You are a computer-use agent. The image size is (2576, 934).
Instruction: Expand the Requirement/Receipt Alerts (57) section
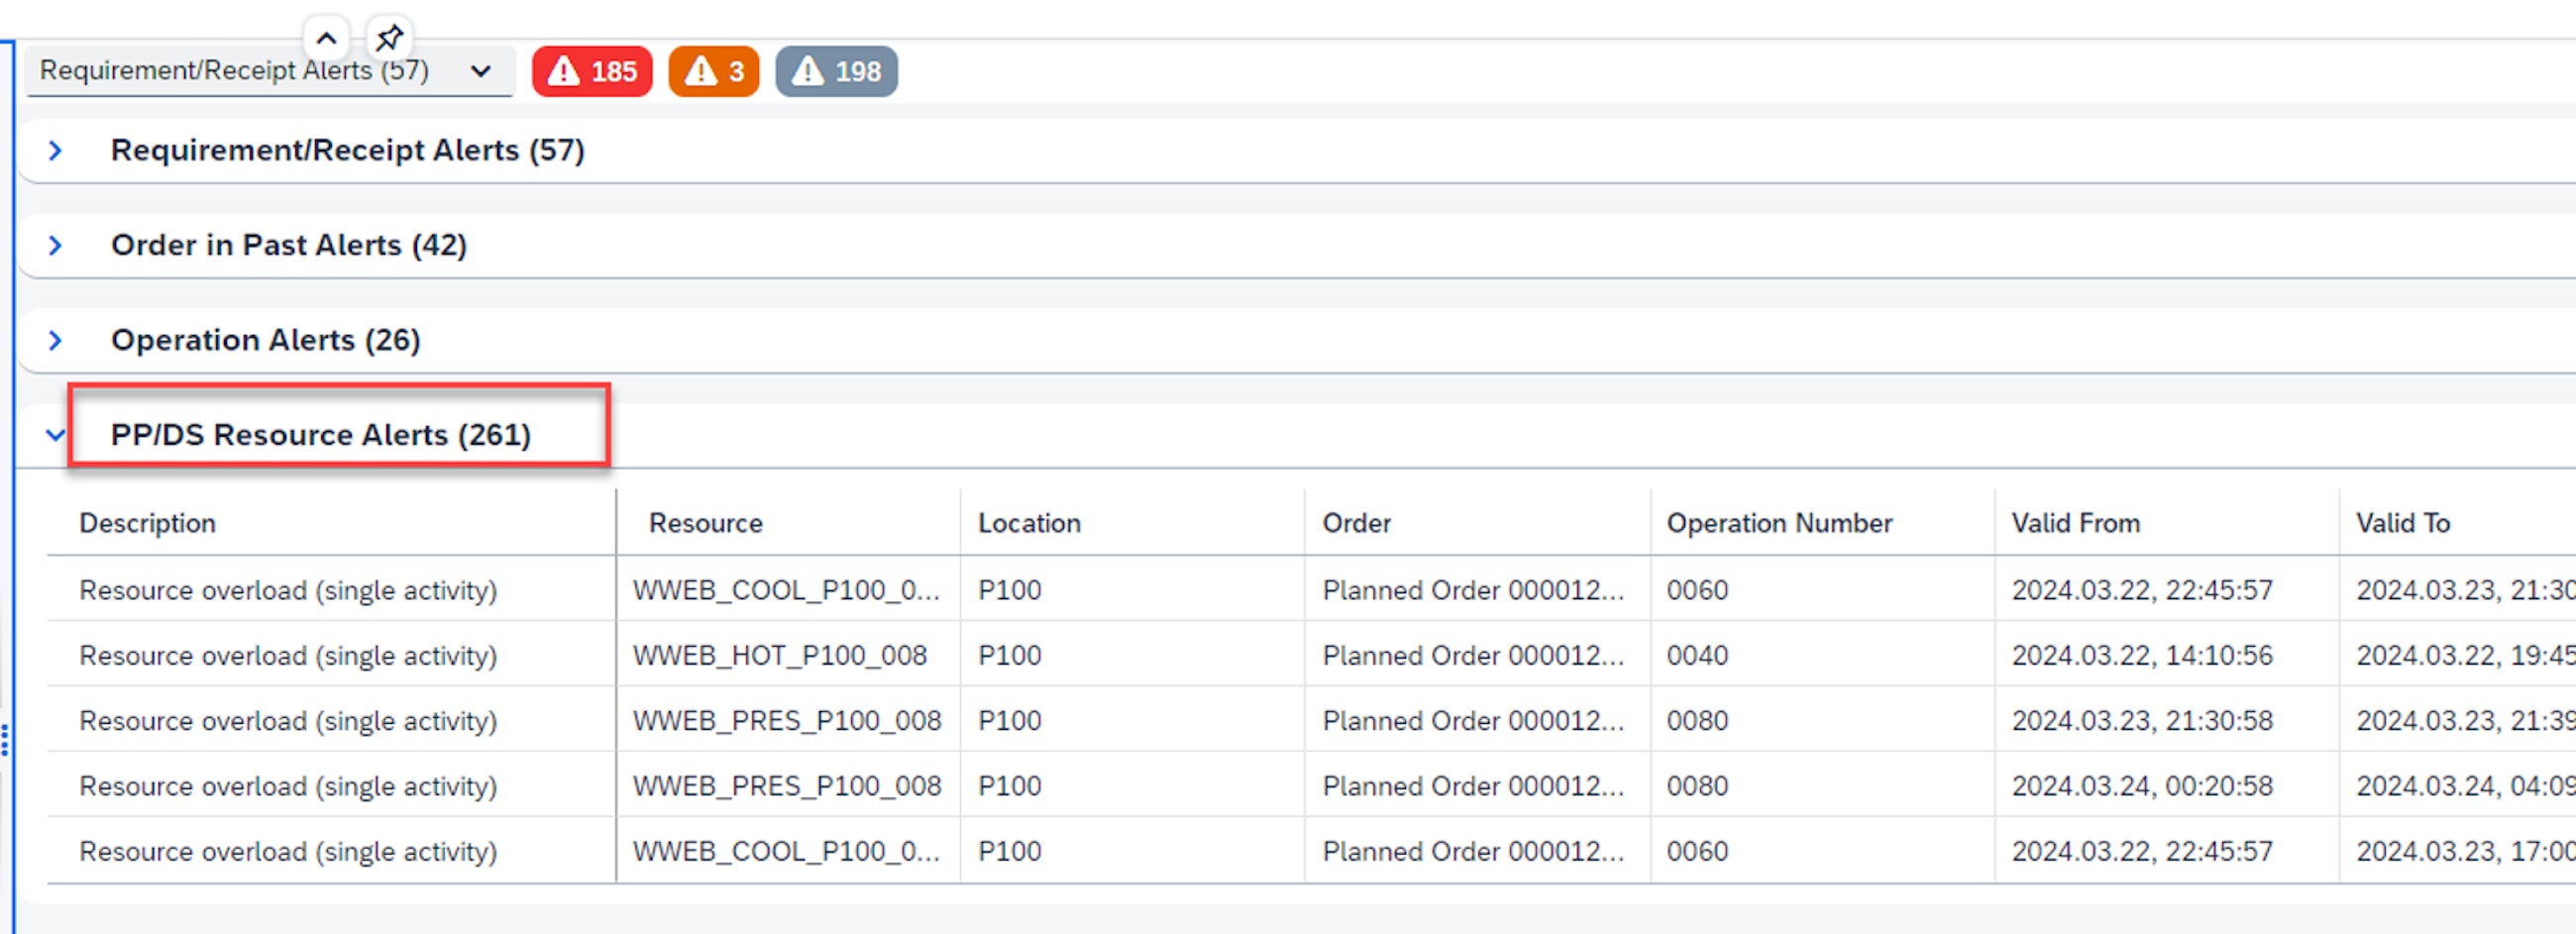(56, 151)
